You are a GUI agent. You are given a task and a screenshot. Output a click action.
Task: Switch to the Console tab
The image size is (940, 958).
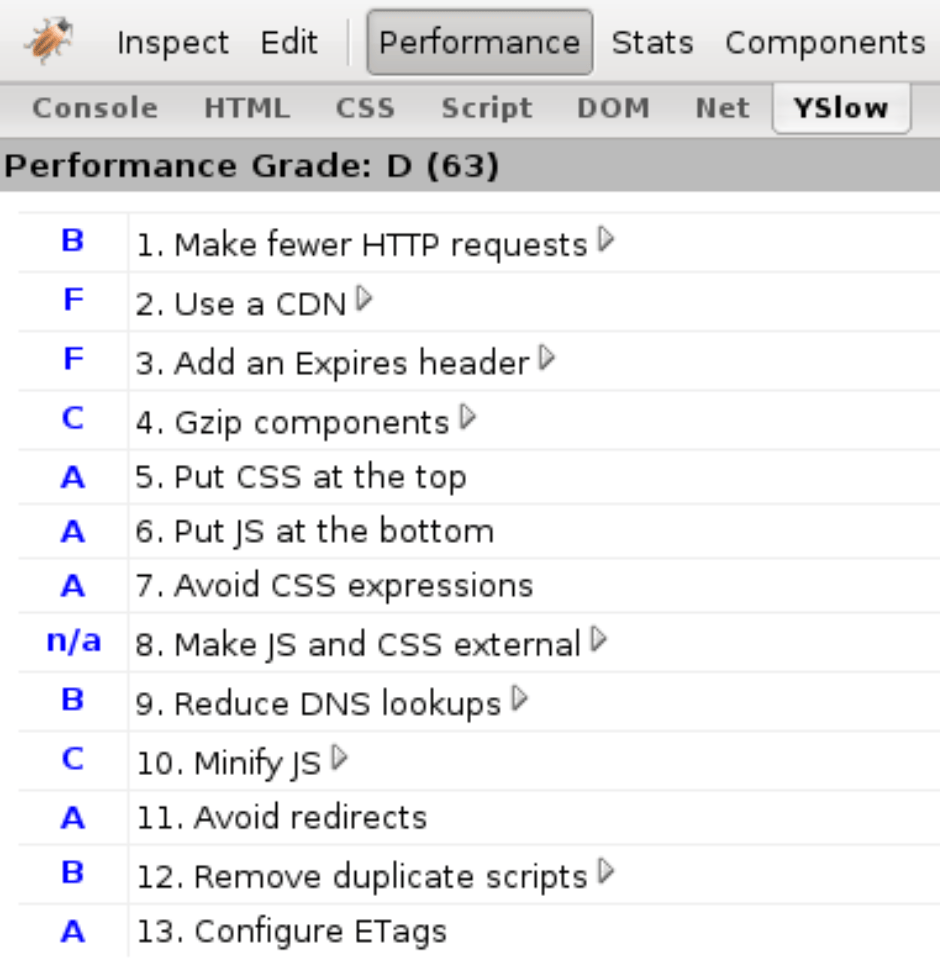pos(95,108)
